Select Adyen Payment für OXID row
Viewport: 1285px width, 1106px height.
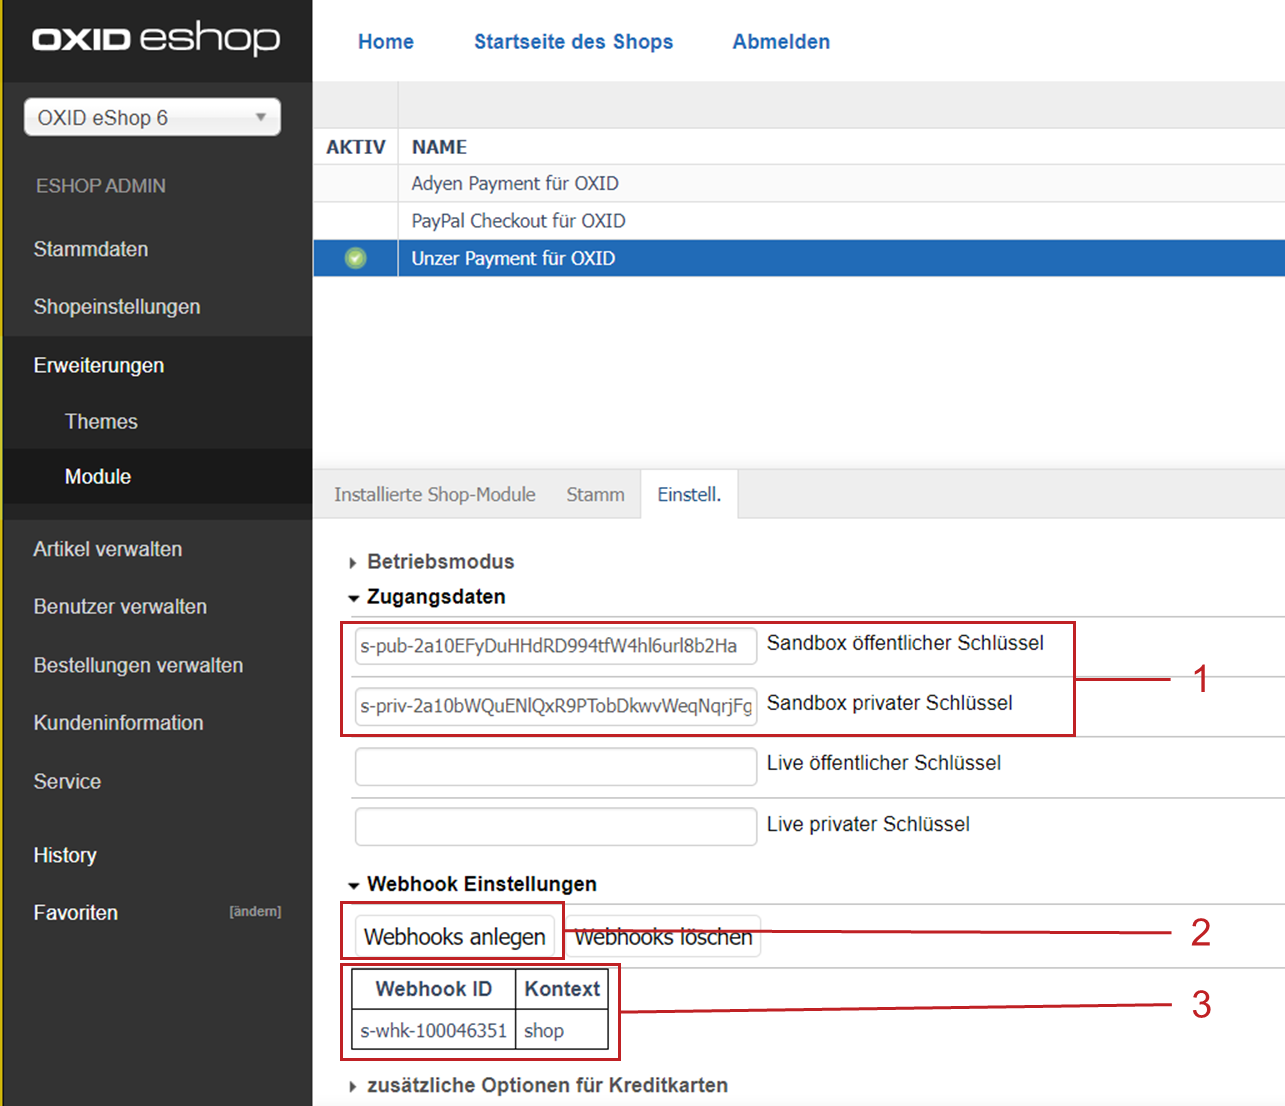pyautogui.click(x=799, y=183)
